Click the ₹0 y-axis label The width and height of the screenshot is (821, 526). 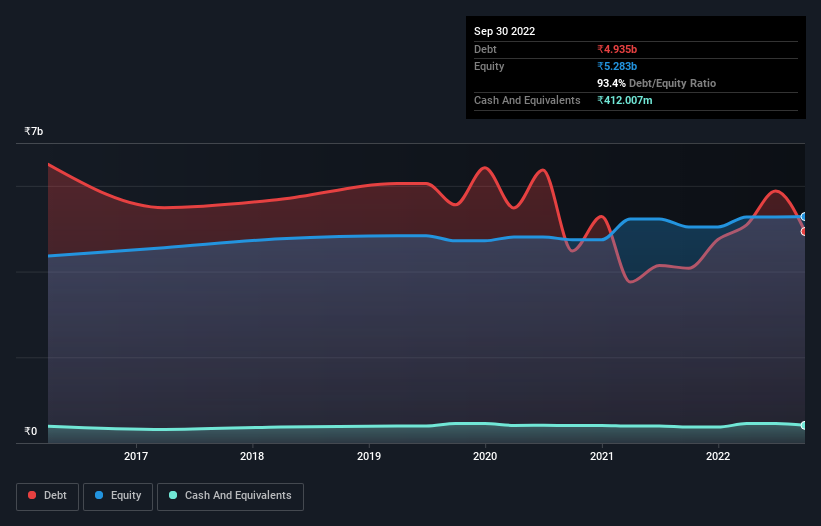pos(31,431)
